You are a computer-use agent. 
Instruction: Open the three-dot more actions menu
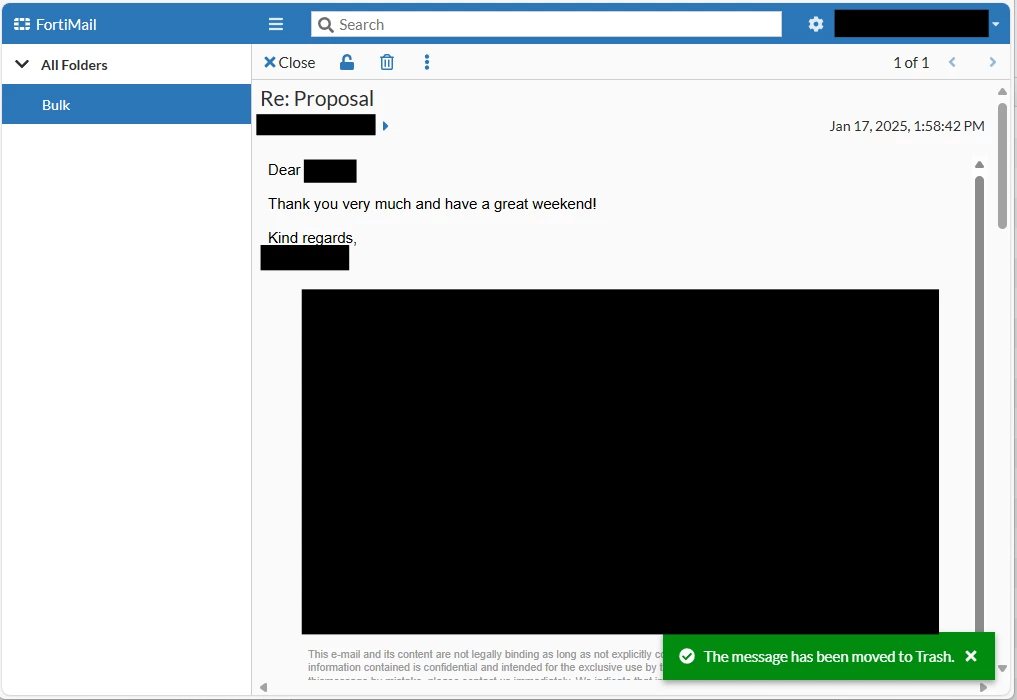[x=427, y=62]
